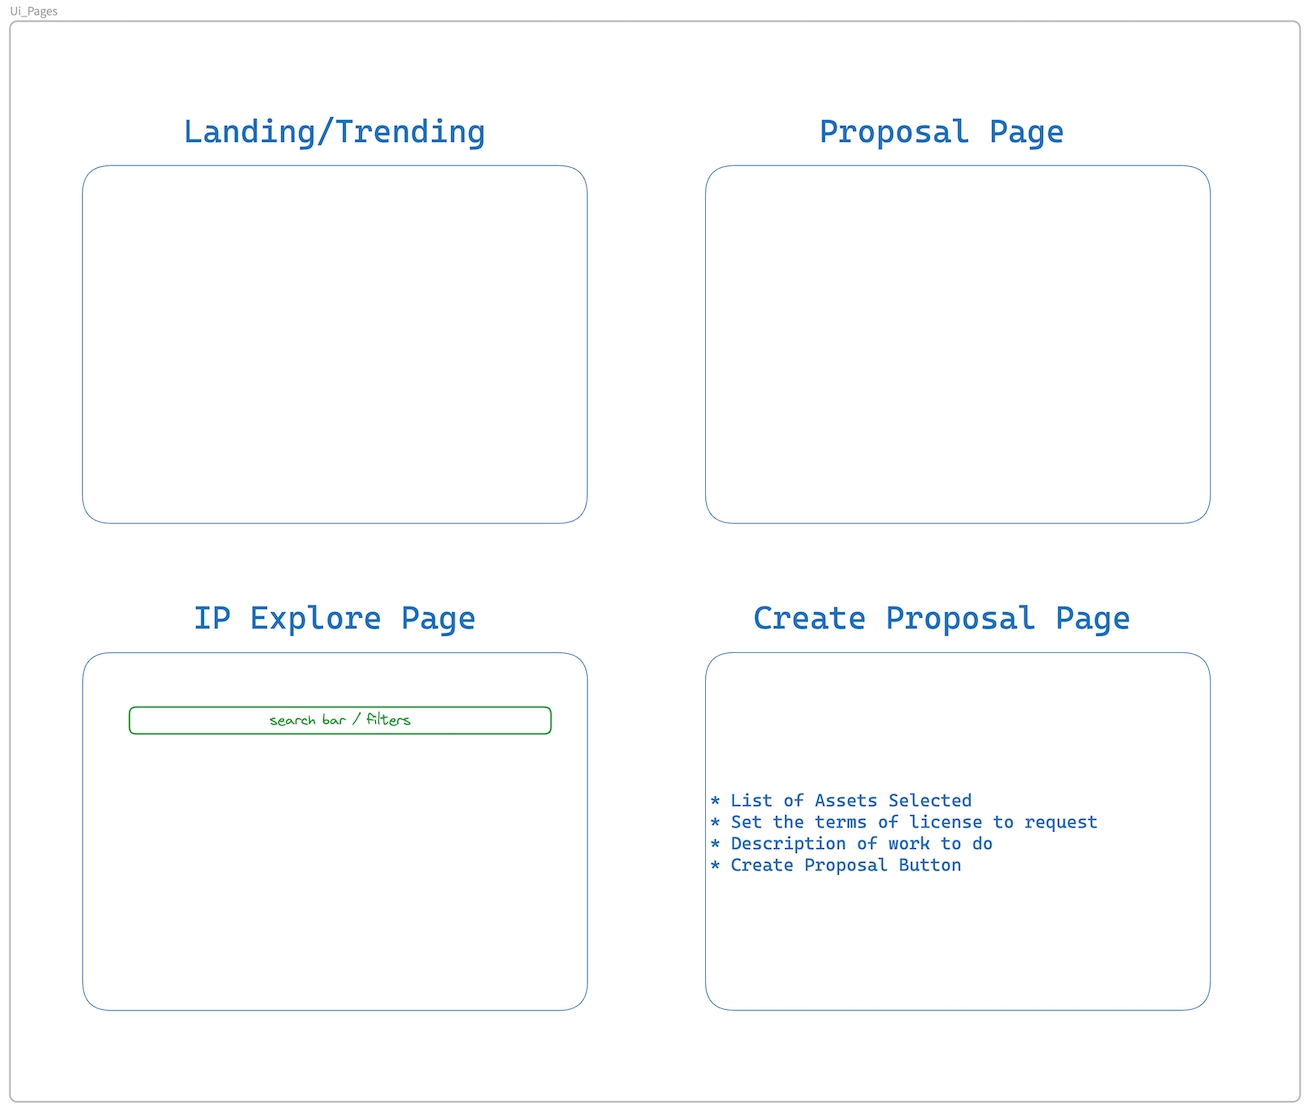The width and height of the screenshot is (1312, 1112).
Task: Click the asterisk before "List of Assets Selected"
Action: pyautogui.click(x=715, y=801)
